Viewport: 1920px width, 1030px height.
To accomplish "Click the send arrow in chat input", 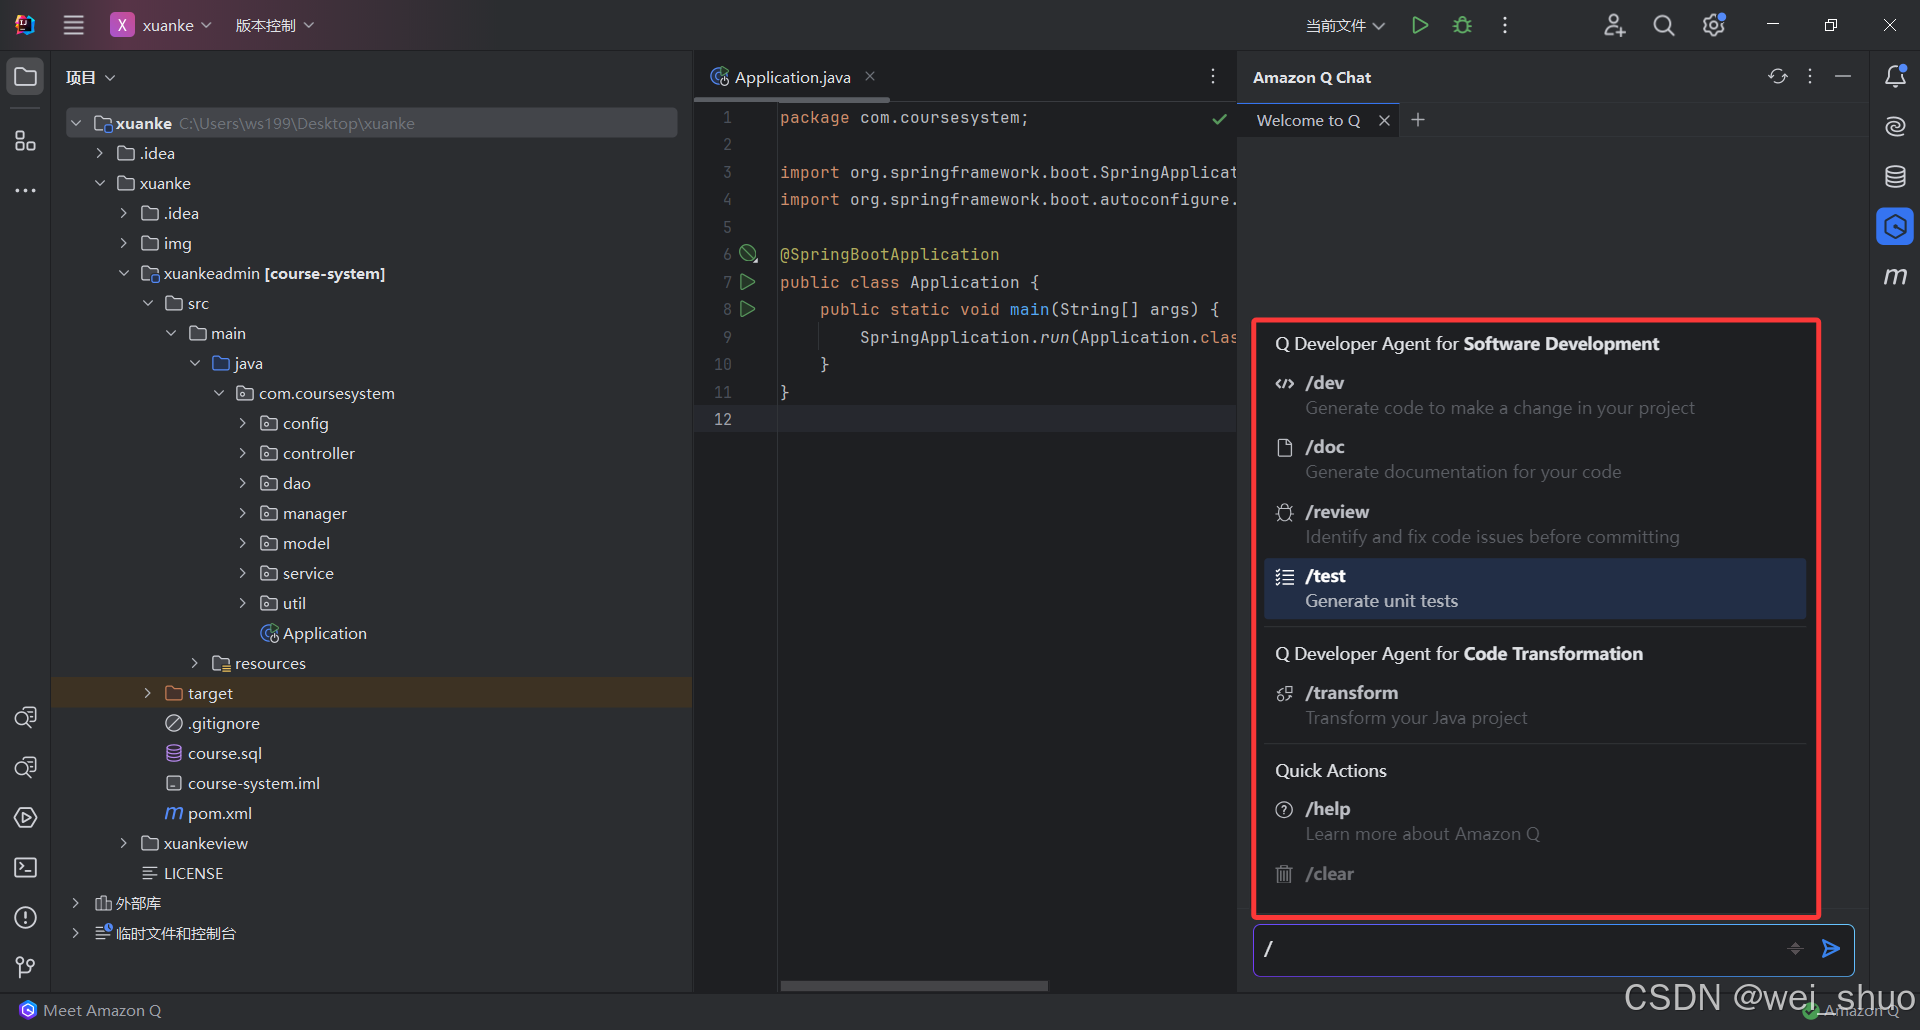I will click(1830, 949).
